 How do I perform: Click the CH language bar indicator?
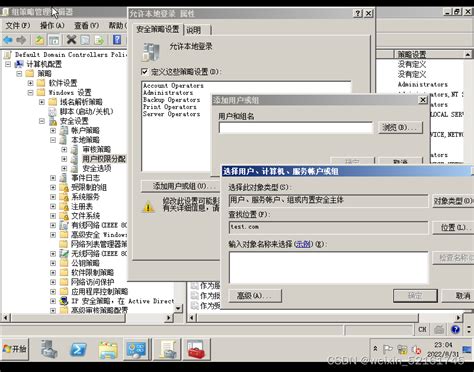coord(422,329)
